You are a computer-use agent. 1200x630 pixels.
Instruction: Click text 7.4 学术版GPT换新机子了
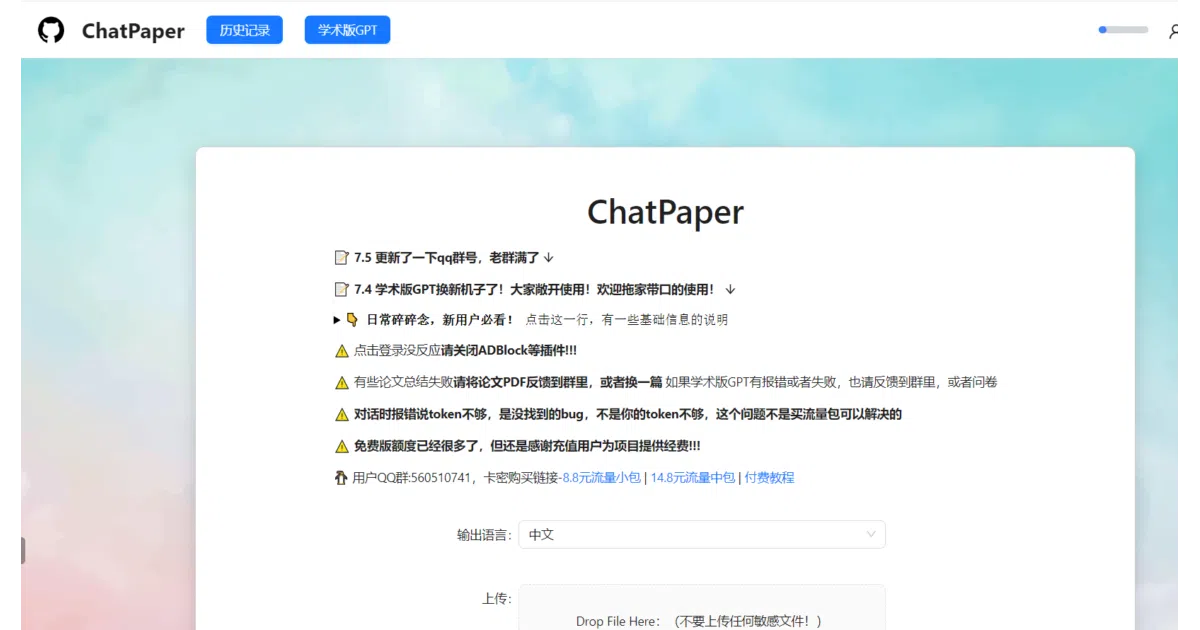(x=429, y=289)
